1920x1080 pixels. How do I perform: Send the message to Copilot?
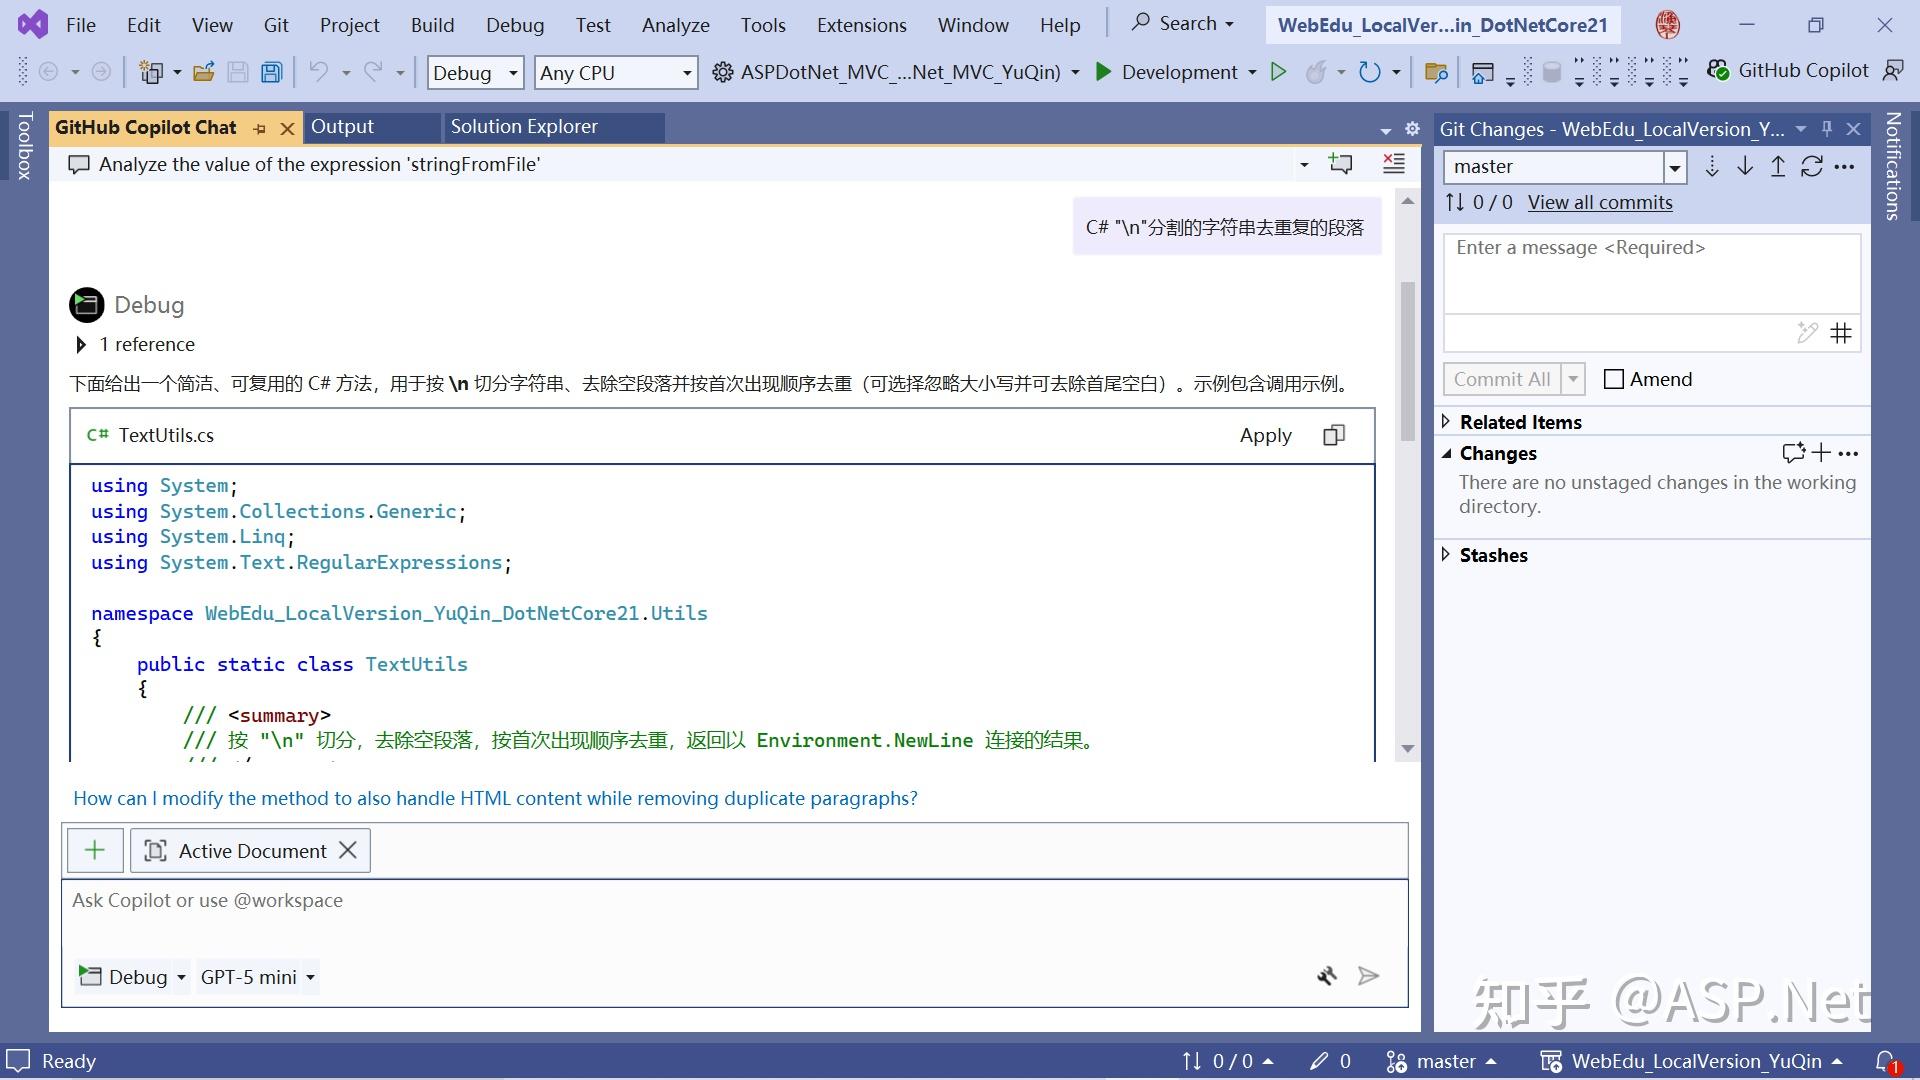1368,976
